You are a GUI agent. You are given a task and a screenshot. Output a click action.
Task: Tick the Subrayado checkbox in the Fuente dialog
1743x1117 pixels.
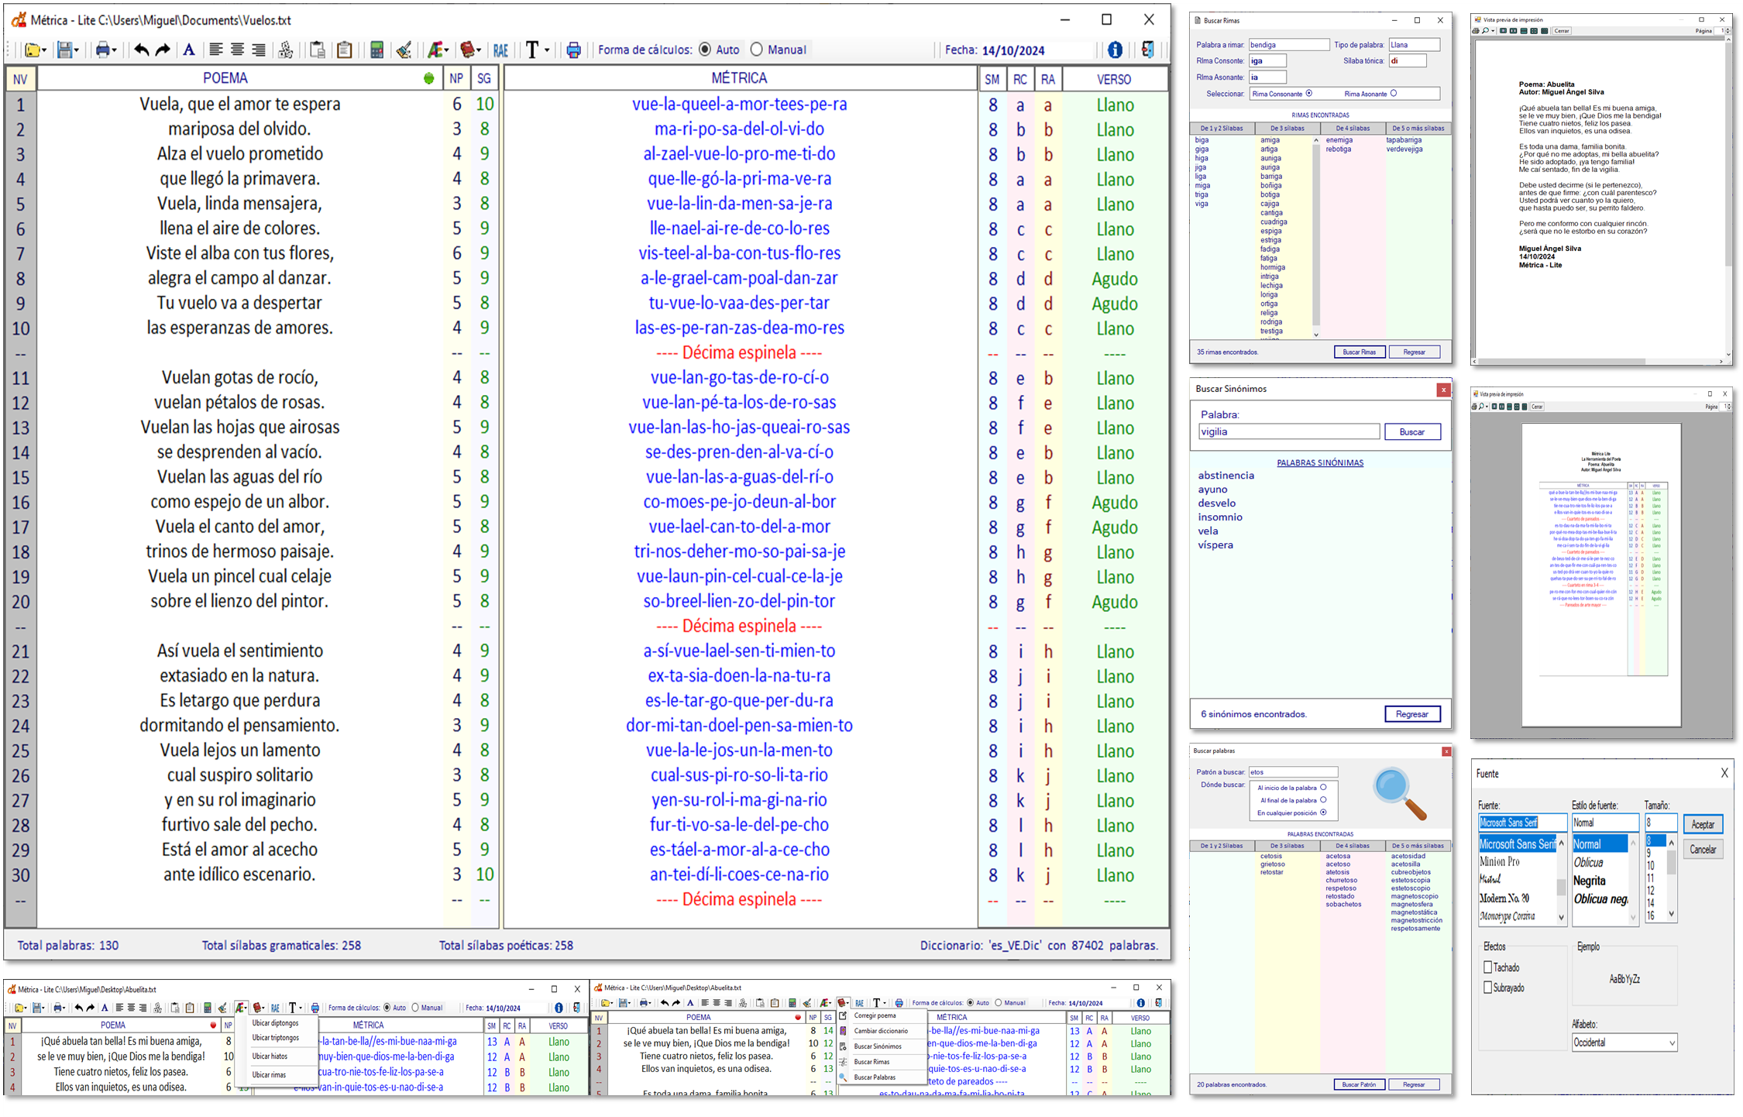click(x=1488, y=987)
